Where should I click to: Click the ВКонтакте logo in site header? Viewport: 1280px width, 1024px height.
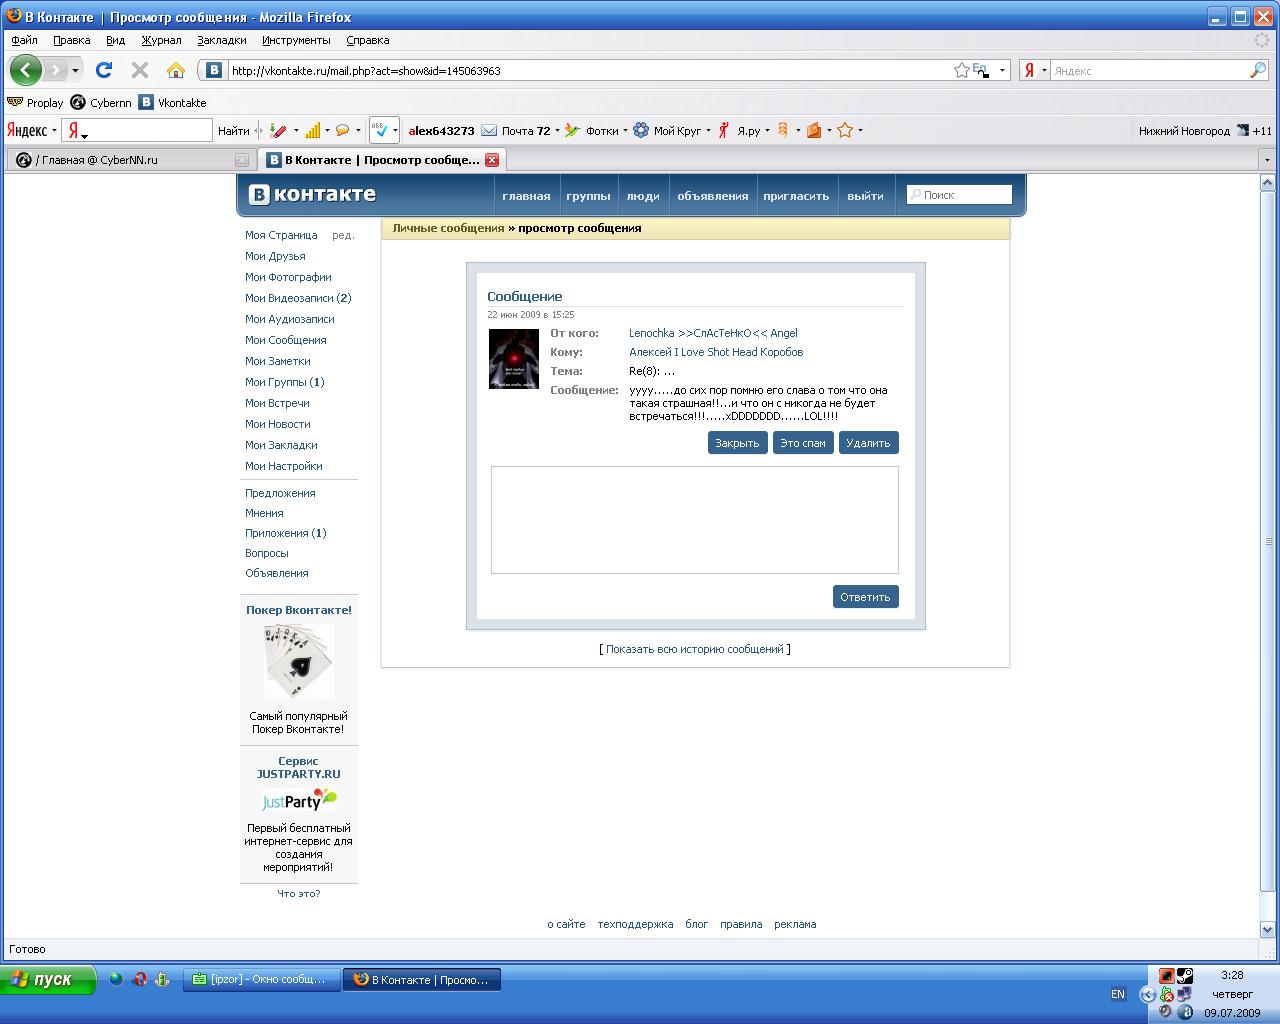point(313,194)
